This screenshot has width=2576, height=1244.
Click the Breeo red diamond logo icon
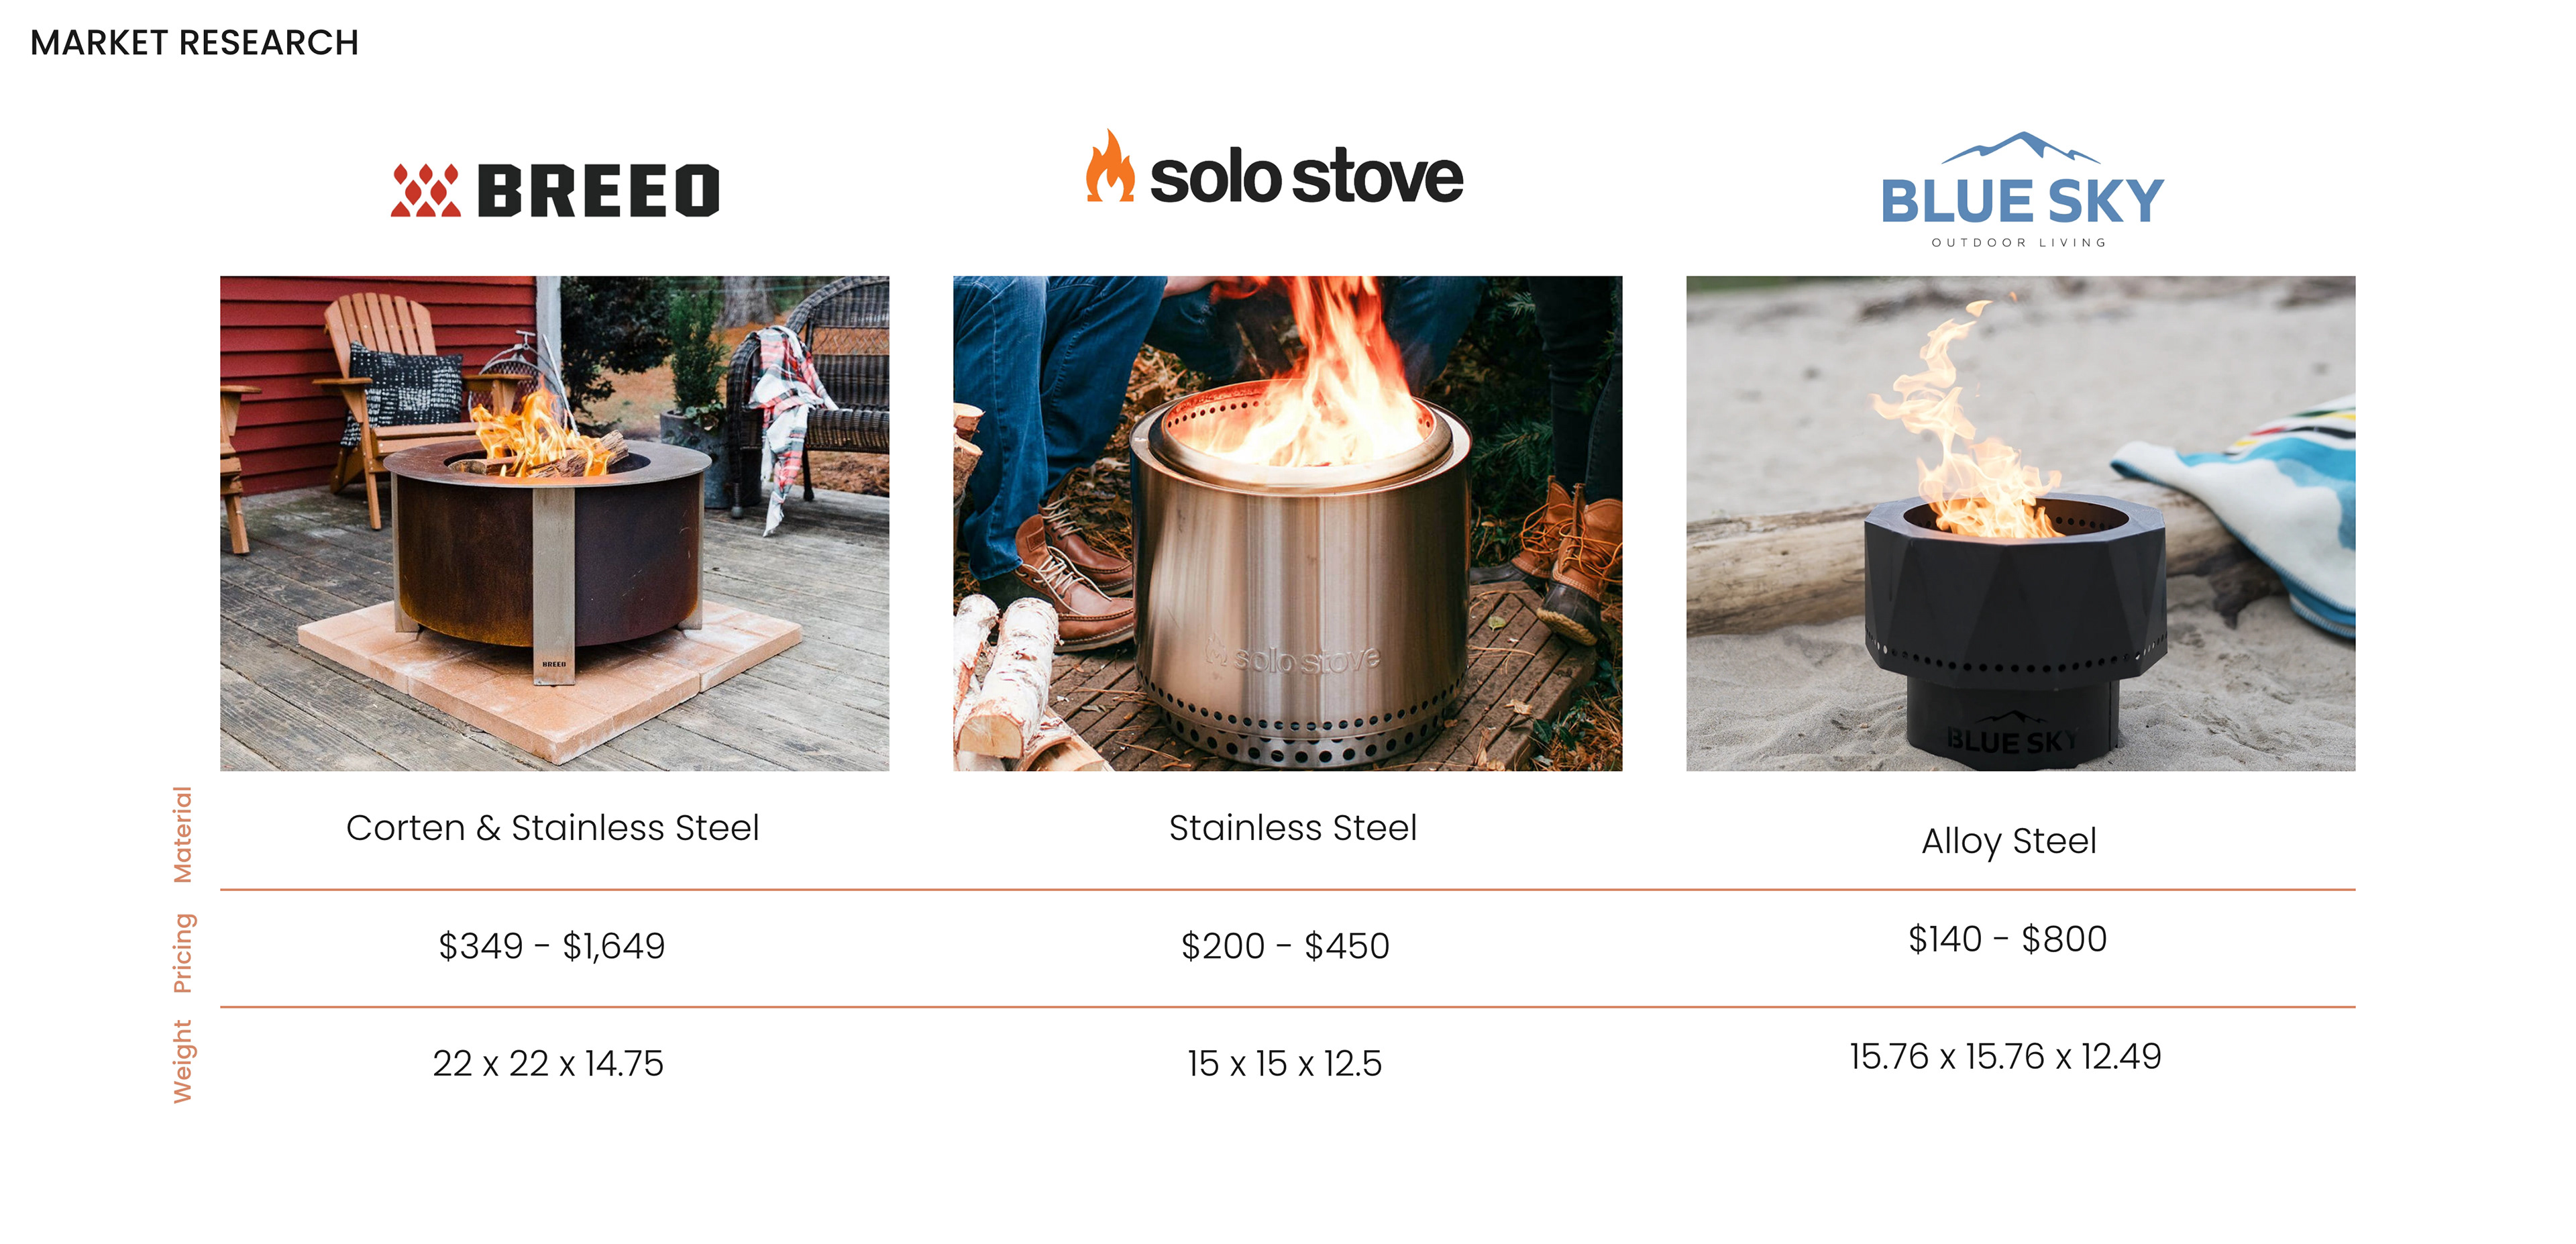425,190
